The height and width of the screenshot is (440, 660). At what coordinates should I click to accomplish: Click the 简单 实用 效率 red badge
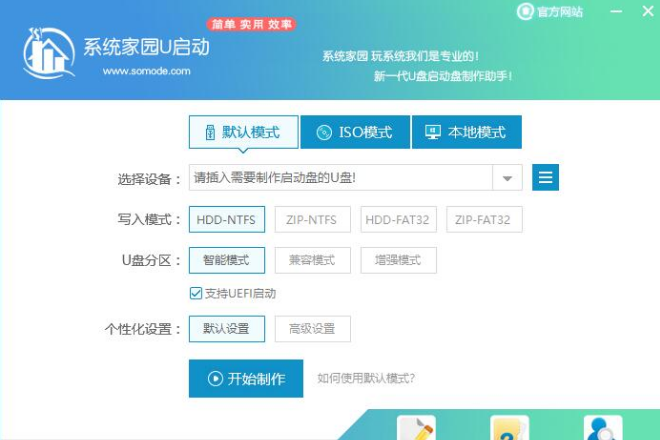point(251,24)
